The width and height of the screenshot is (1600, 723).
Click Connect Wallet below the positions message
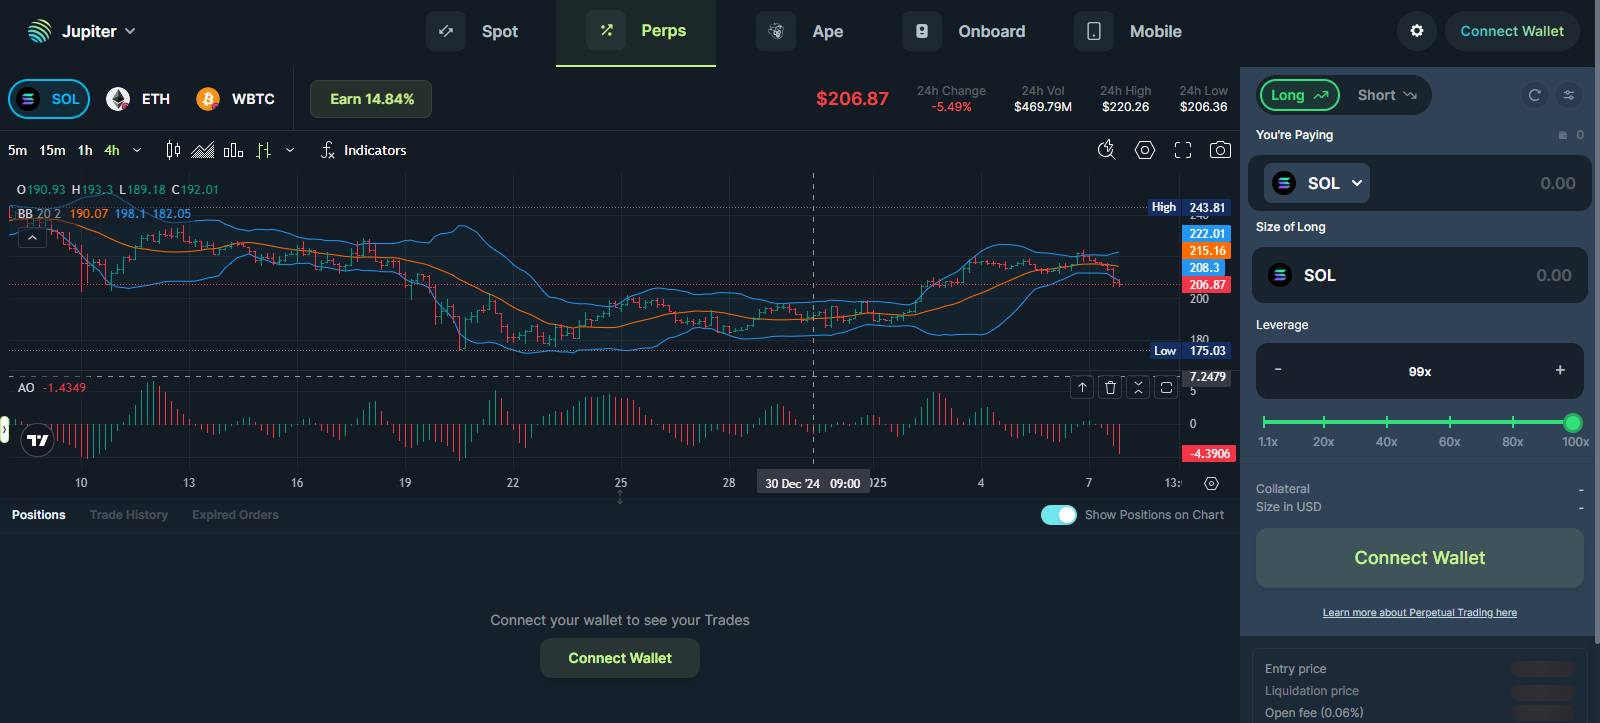pyautogui.click(x=620, y=658)
